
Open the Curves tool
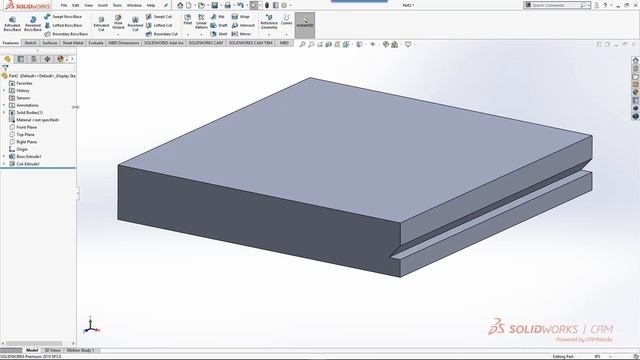(x=287, y=19)
